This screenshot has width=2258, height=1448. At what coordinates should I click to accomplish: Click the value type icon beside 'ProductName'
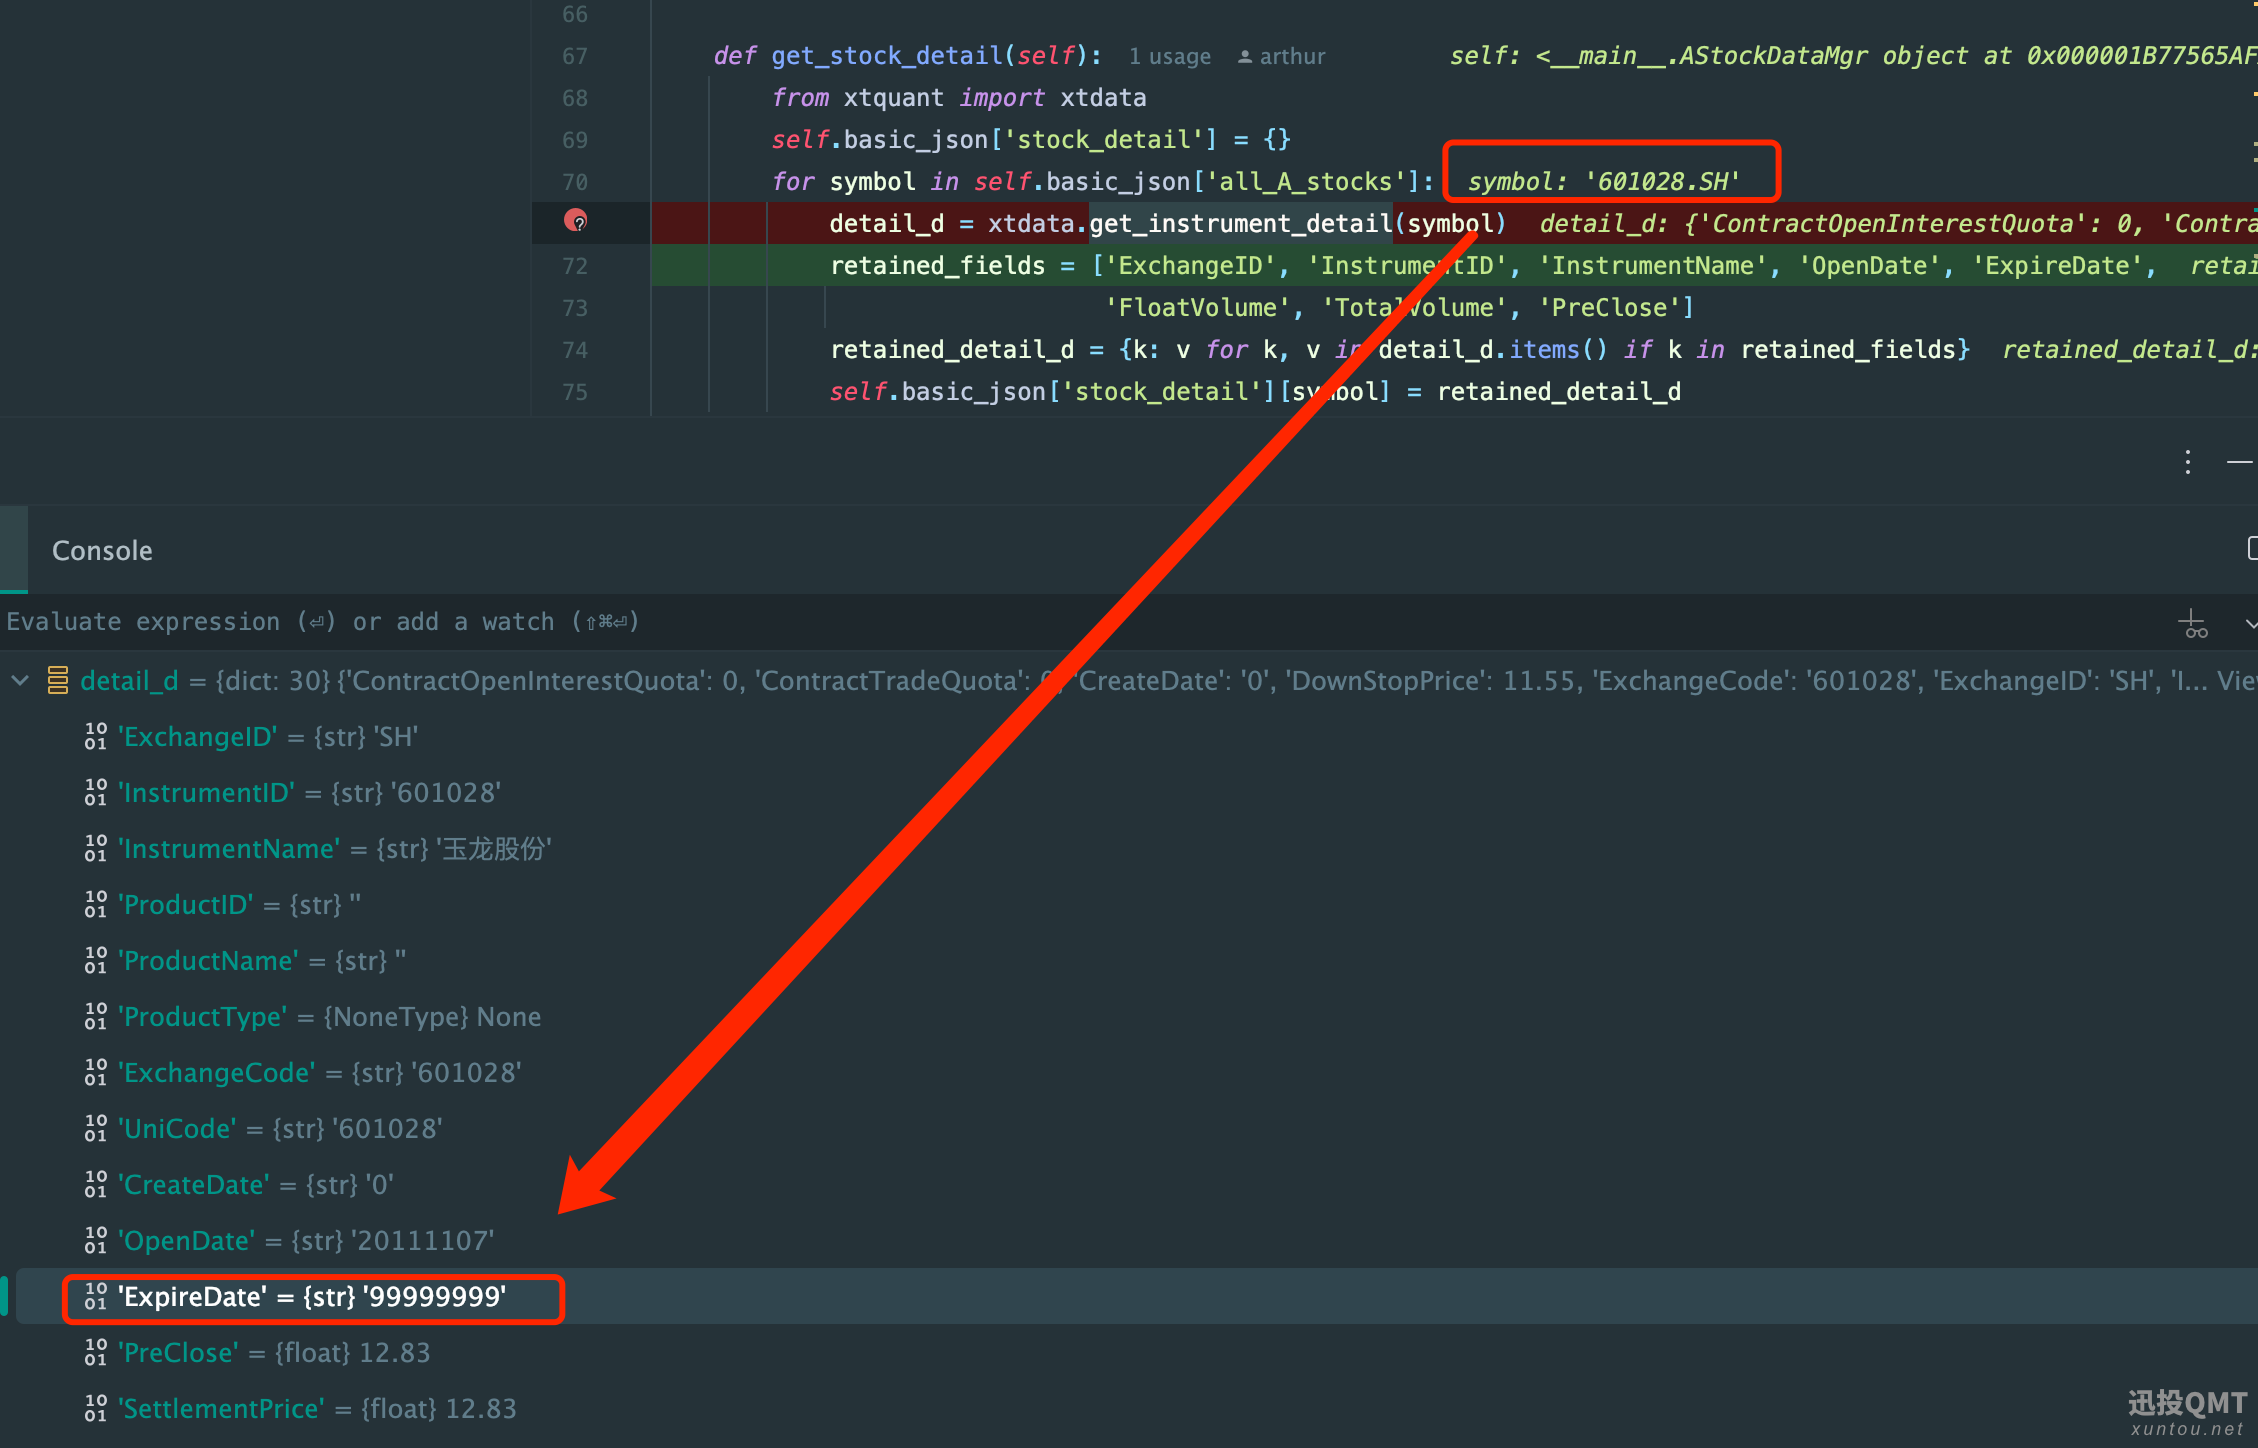pyautogui.click(x=95, y=961)
